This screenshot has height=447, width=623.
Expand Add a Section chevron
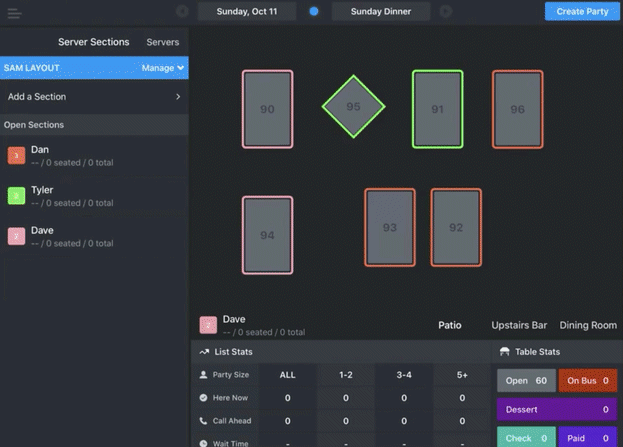click(x=178, y=97)
